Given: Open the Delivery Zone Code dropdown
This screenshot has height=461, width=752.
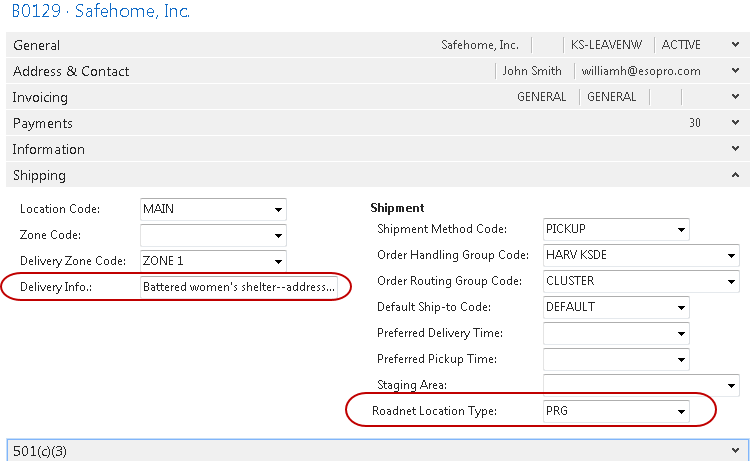Looking at the screenshot, I should click(277, 262).
